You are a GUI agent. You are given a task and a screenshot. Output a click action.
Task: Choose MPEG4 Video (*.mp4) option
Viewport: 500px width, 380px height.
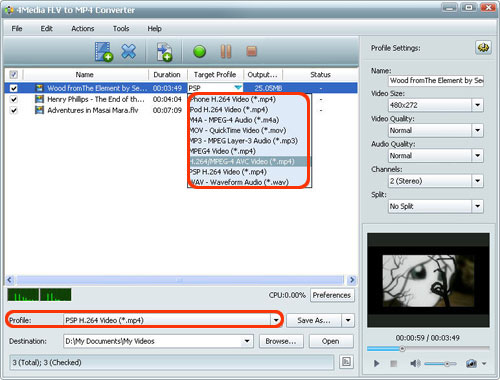pyautogui.click(x=248, y=151)
